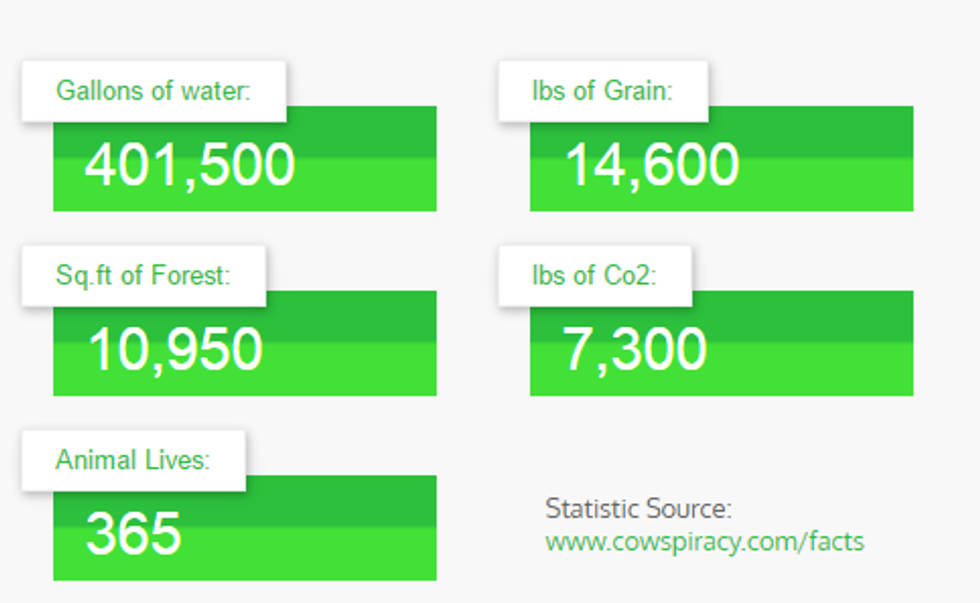Select the 365 animal lives value
The width and height of the screenshot is (980, 603).
click(x=134, y=533)
